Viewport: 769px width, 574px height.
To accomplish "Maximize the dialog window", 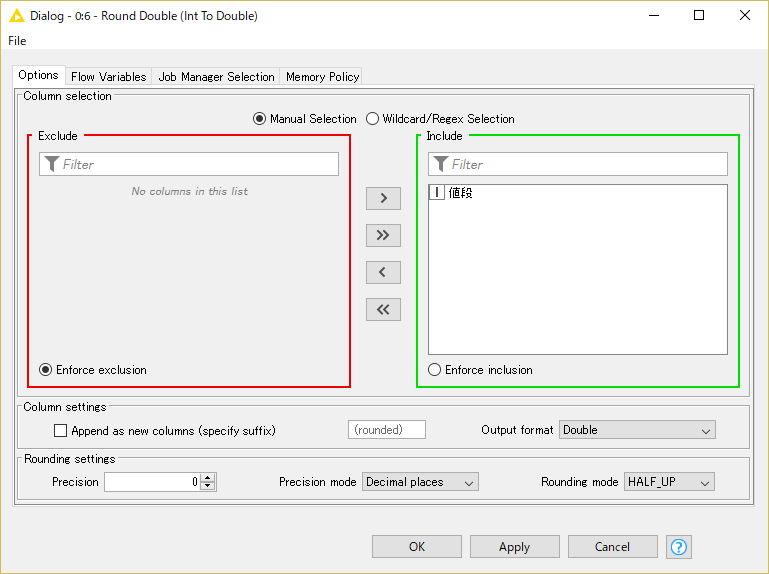I will [699, 16].
